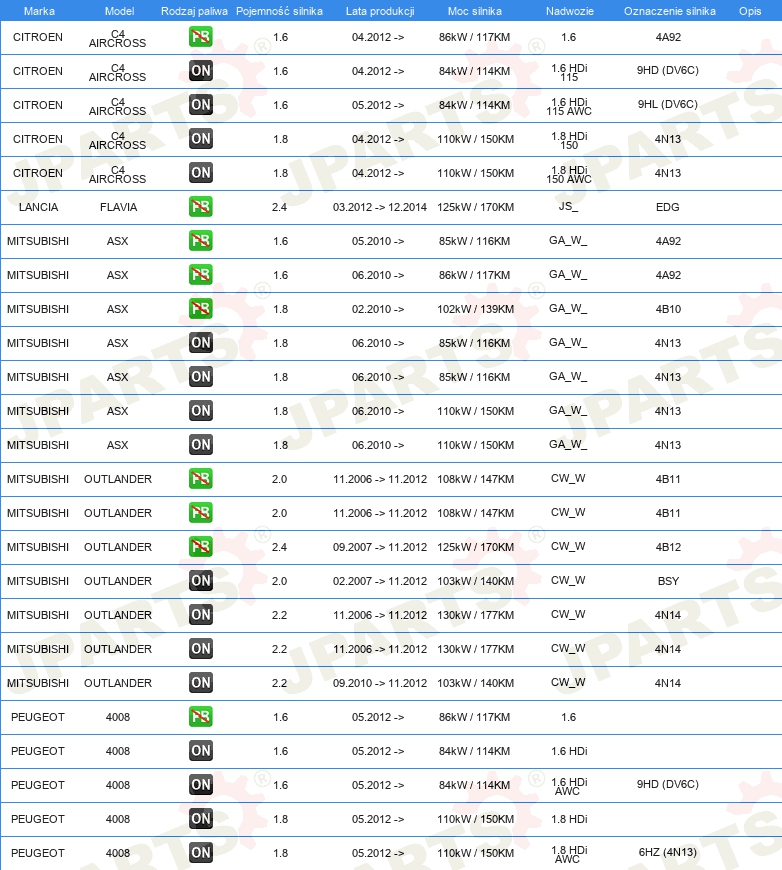Click the Opis column header
This screenshot has height=870, width=782.
pos(750,11)
